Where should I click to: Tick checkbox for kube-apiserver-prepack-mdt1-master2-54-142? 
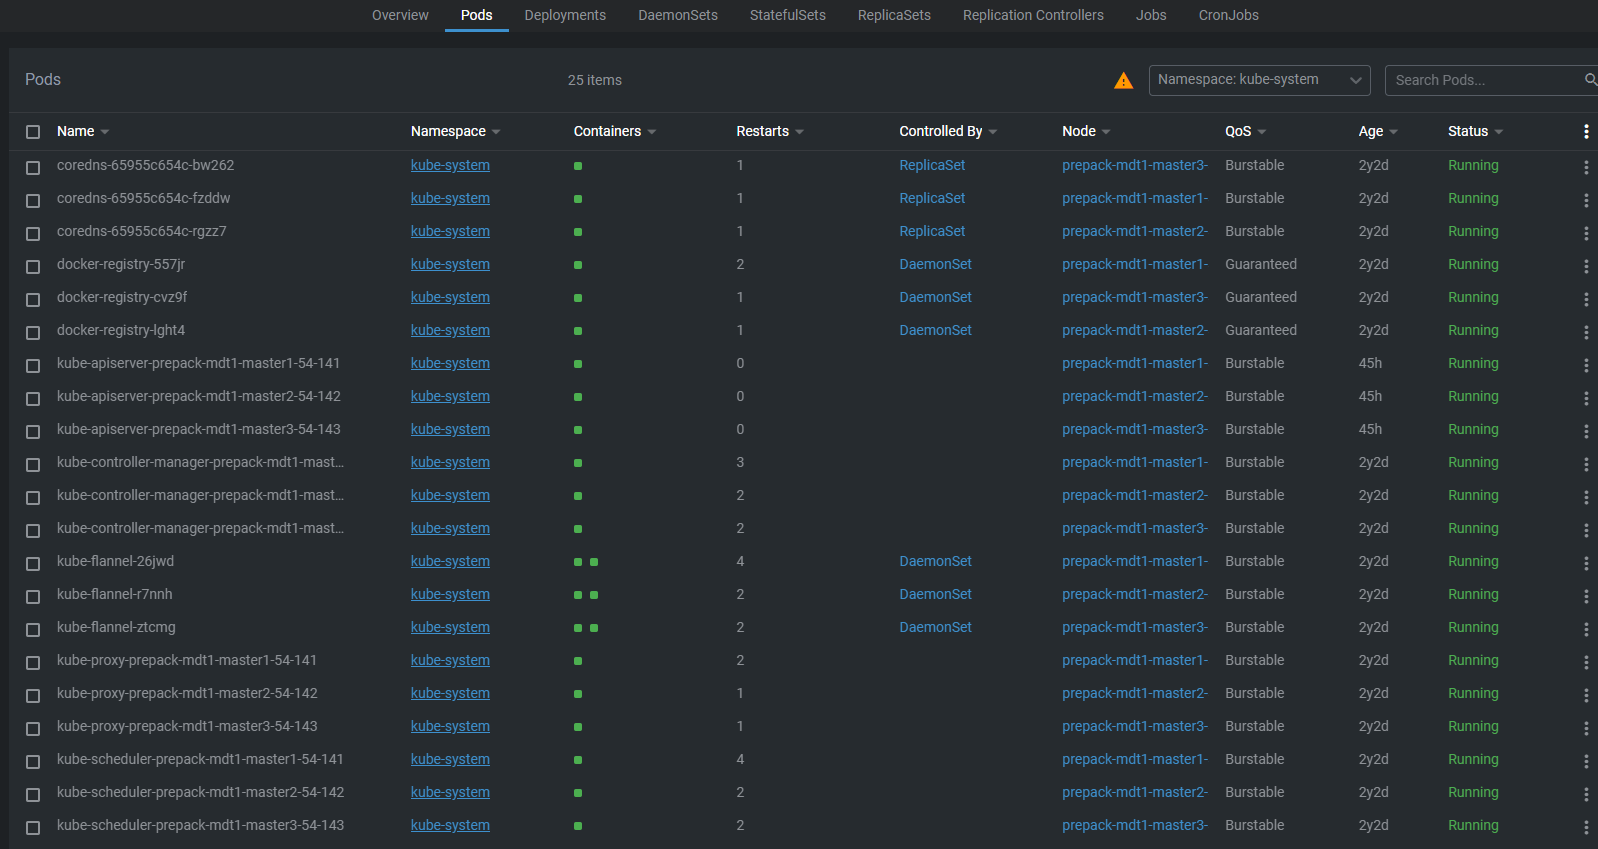pos(33,398)
